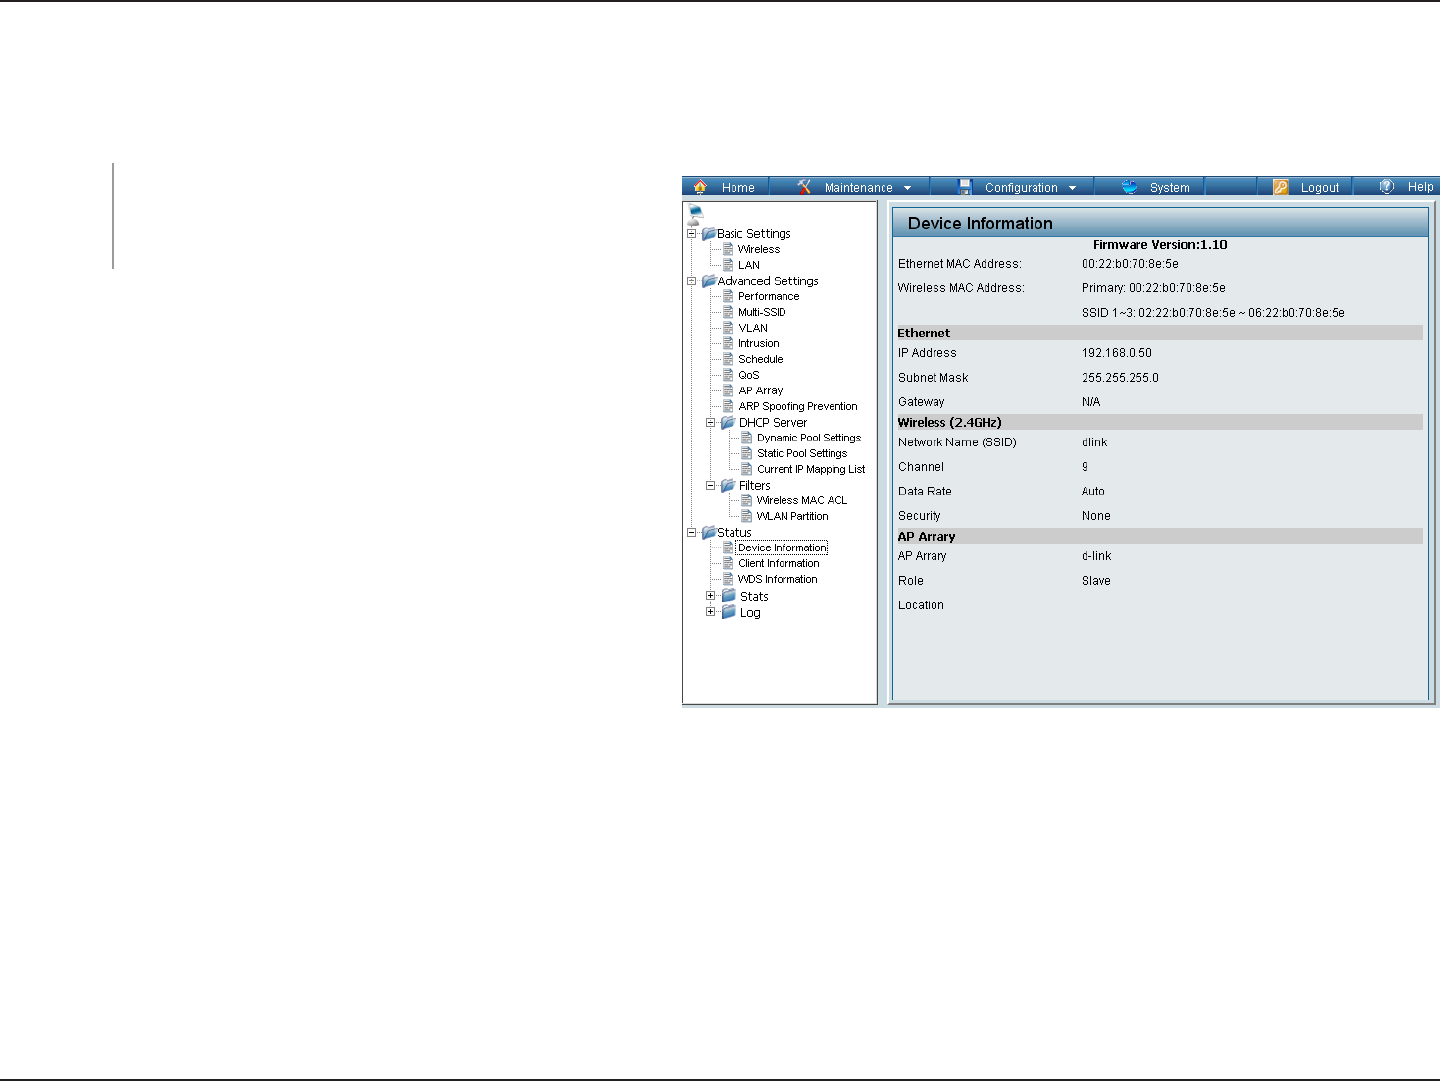Select VLAN in the tree

point(753,328)
